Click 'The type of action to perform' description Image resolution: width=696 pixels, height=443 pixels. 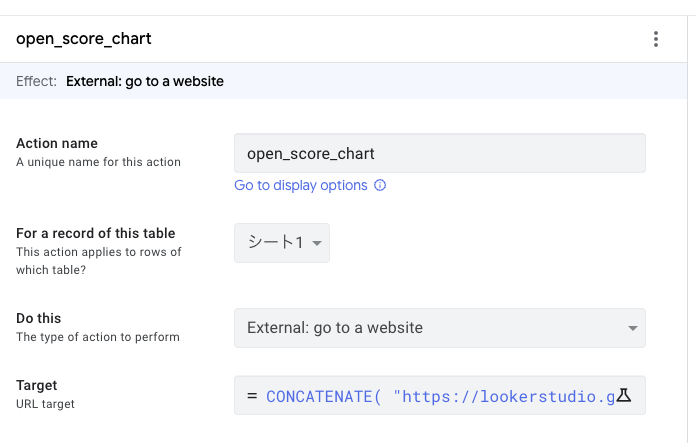[98, 337]
